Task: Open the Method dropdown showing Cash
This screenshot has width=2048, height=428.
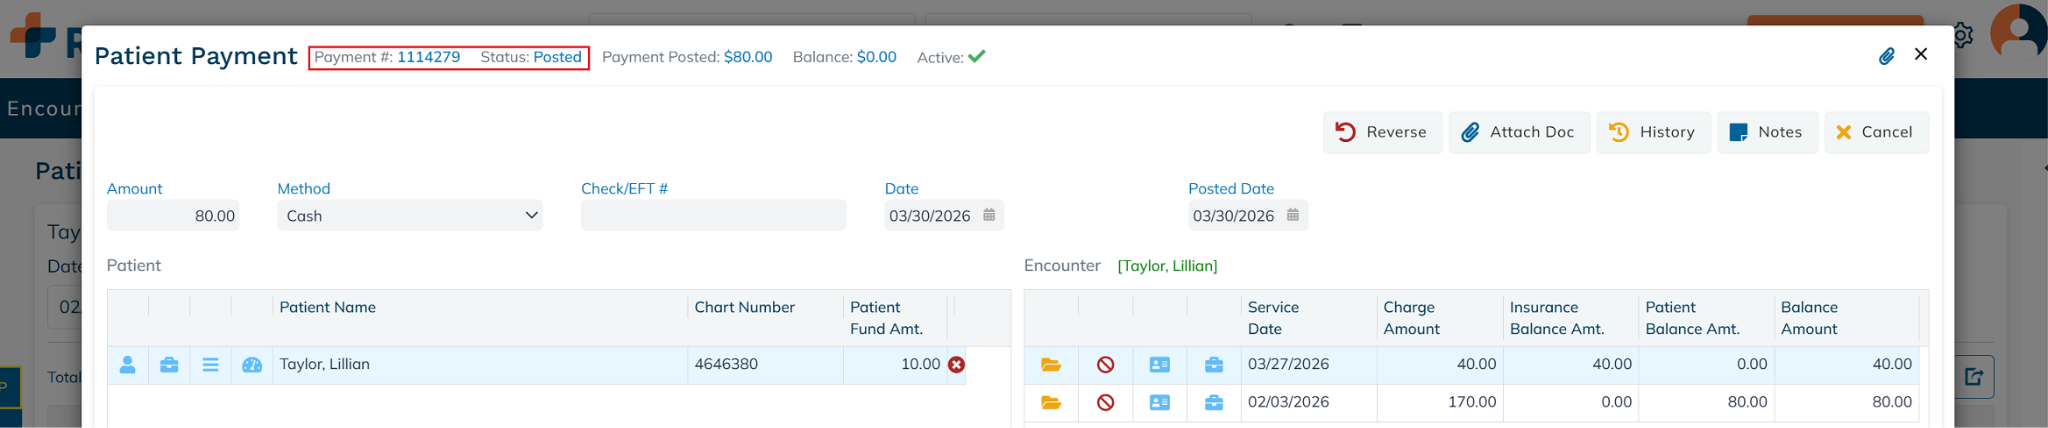Action: pyautogui.click(x=409, y=216)
